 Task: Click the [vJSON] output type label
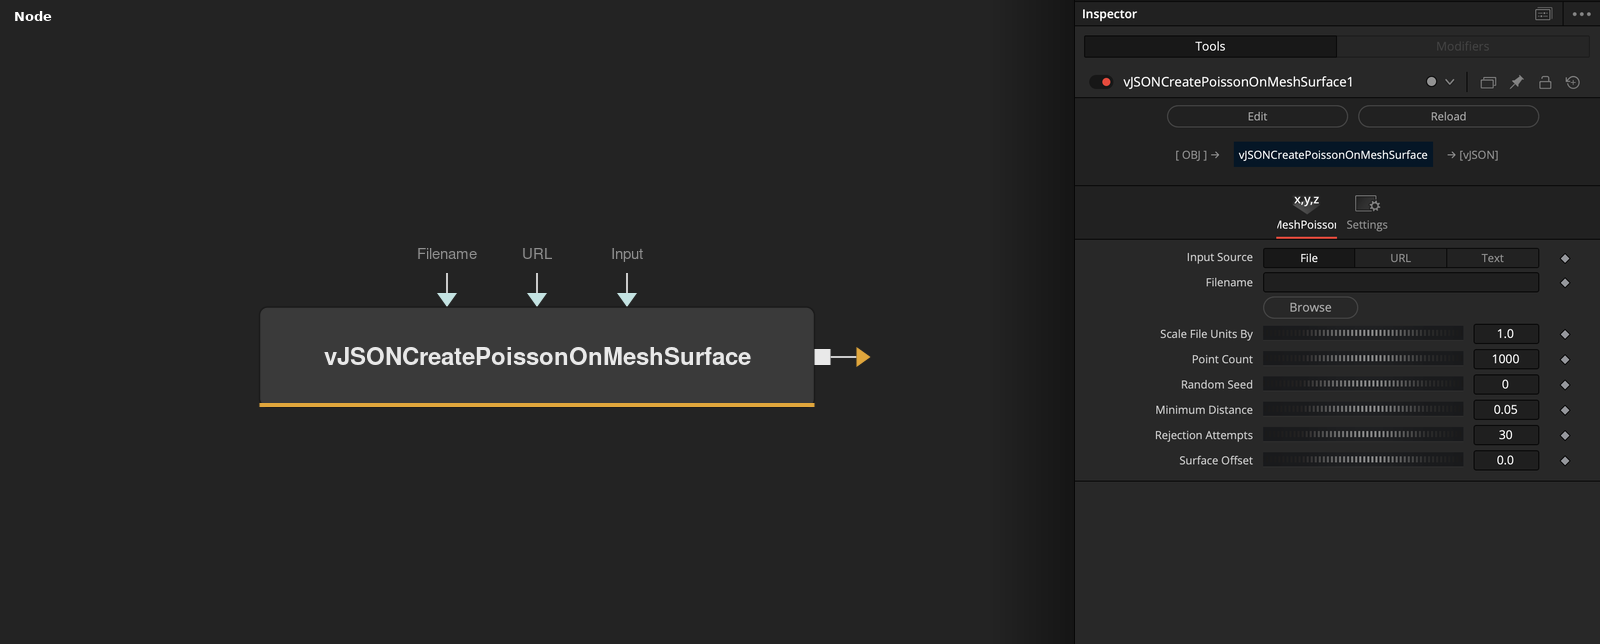tap(1479, 155)
